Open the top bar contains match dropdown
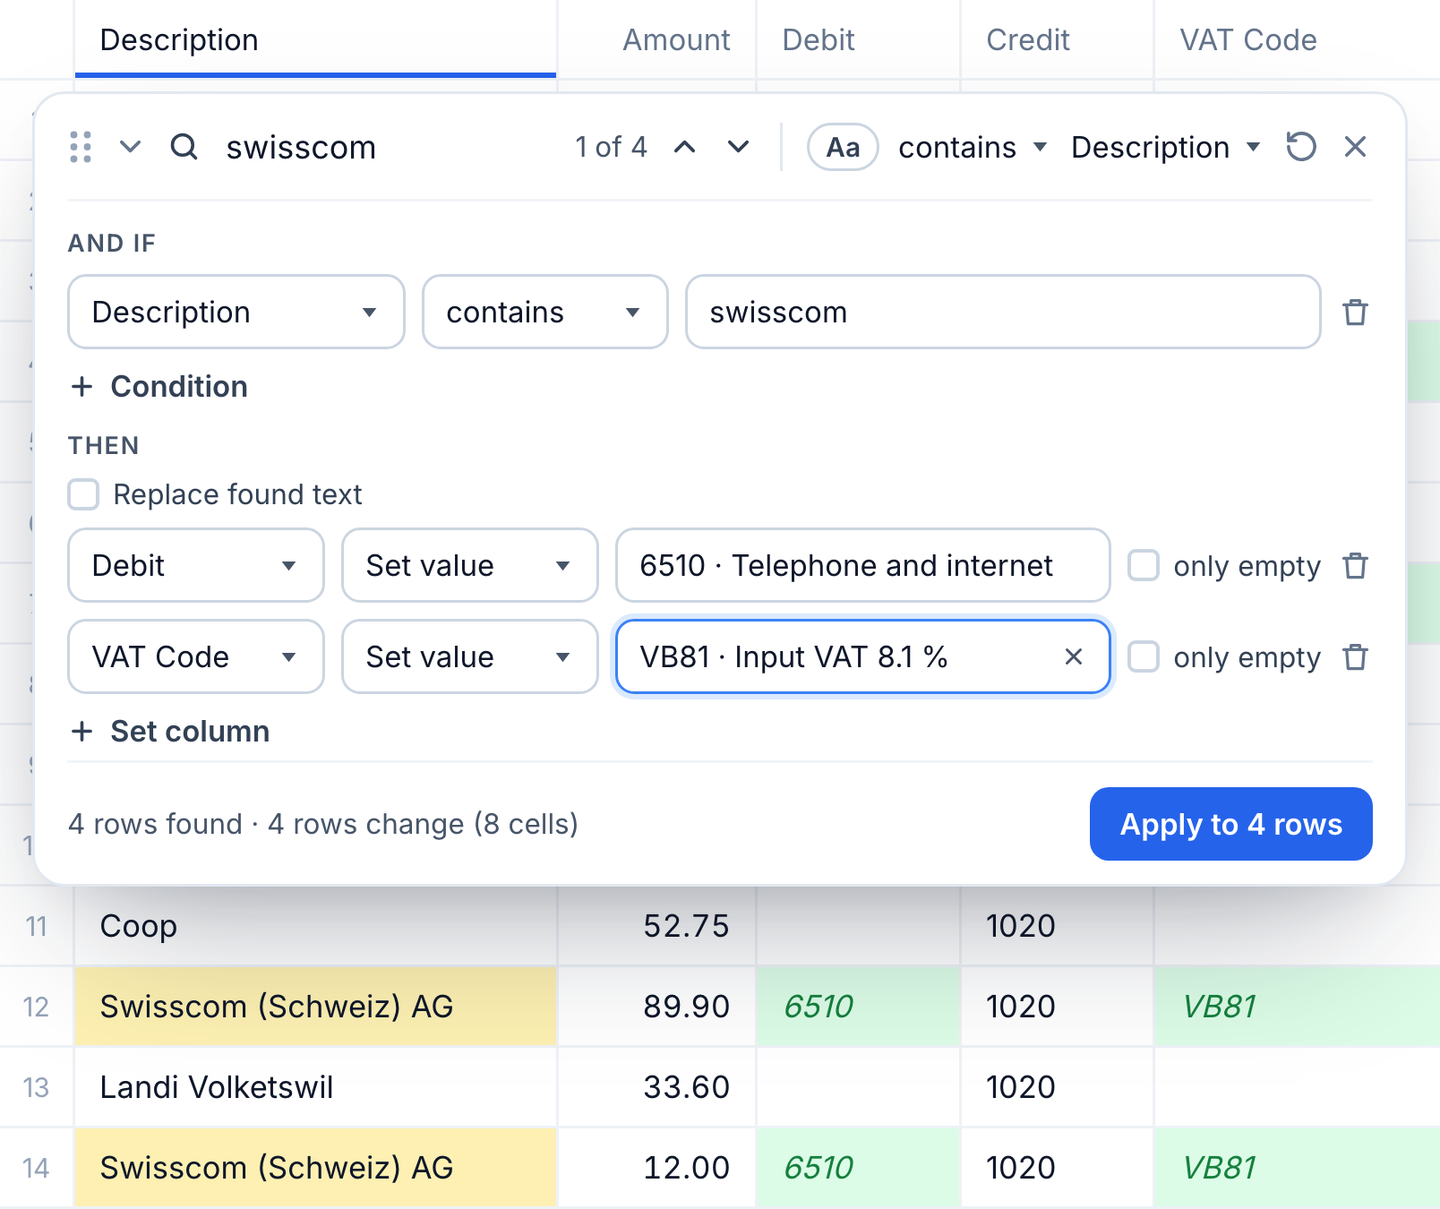Image resolution: width=1440 pixels, height=1209 pixels. (972, 147)
